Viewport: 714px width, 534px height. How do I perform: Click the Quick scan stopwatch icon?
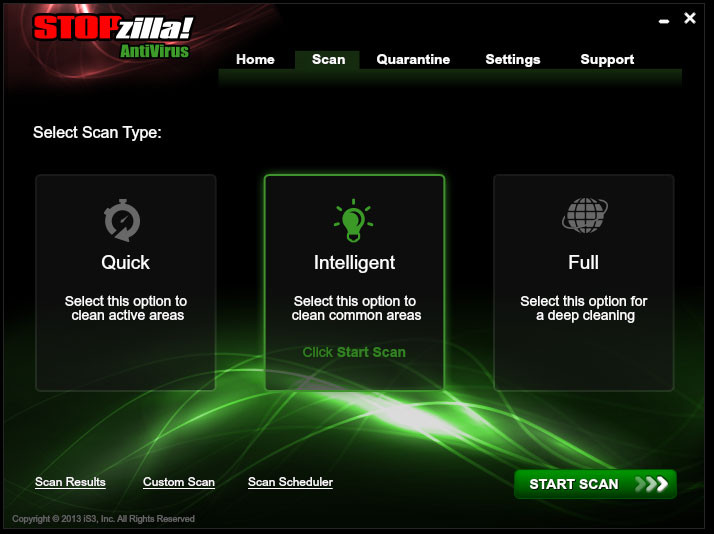122,220
